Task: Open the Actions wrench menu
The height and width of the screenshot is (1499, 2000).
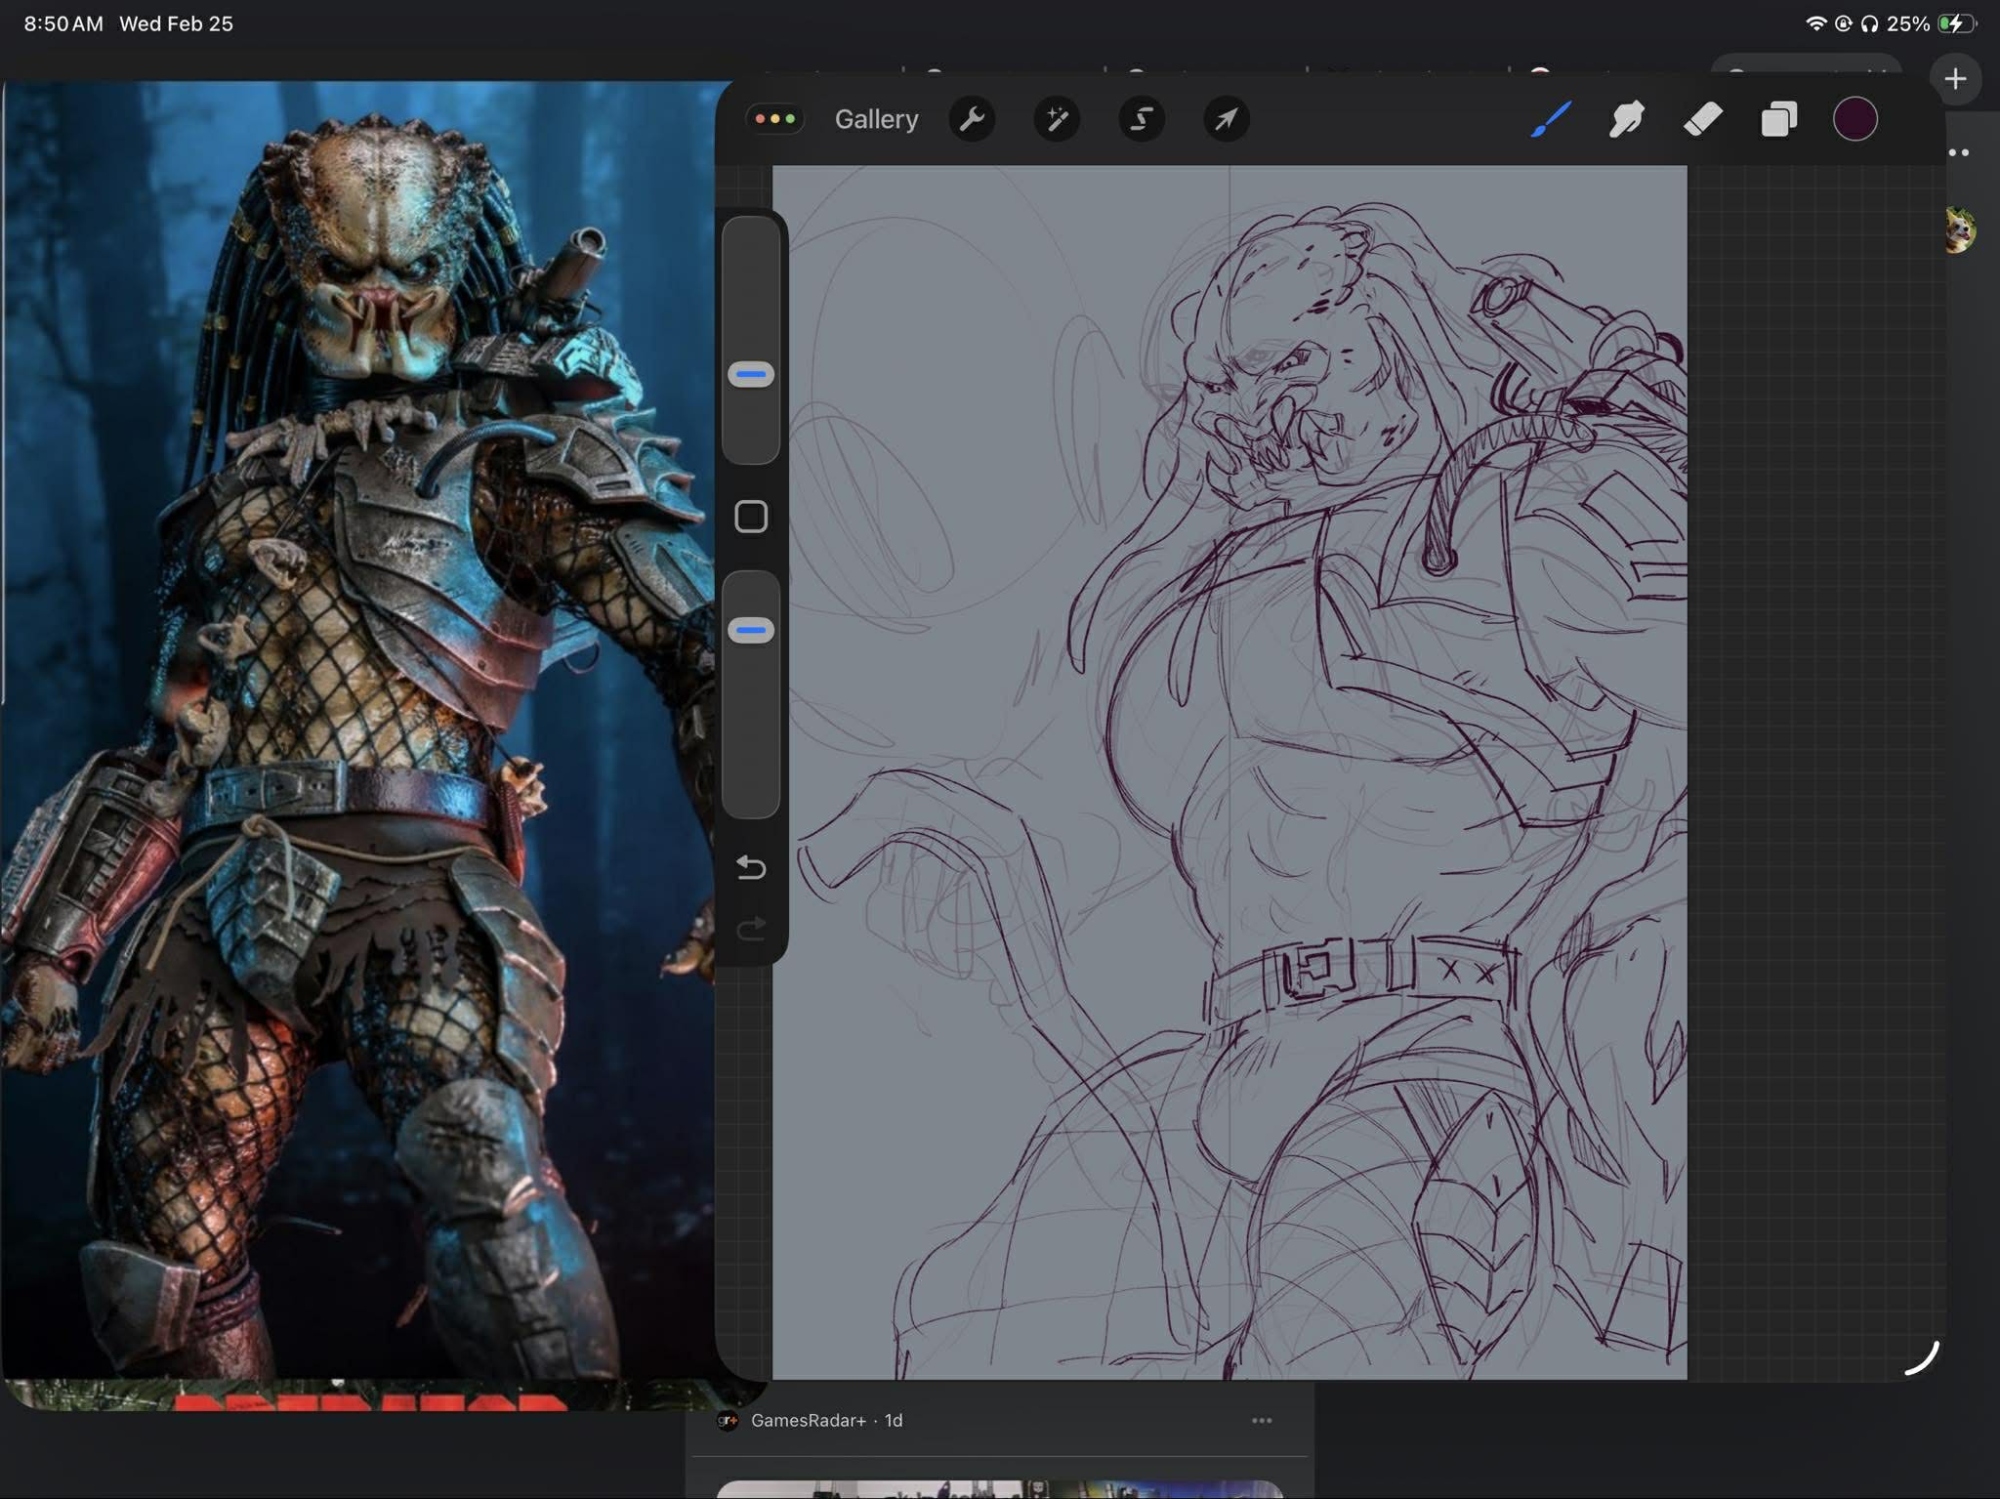Action: pyautogui.click(x=972, y=120)
